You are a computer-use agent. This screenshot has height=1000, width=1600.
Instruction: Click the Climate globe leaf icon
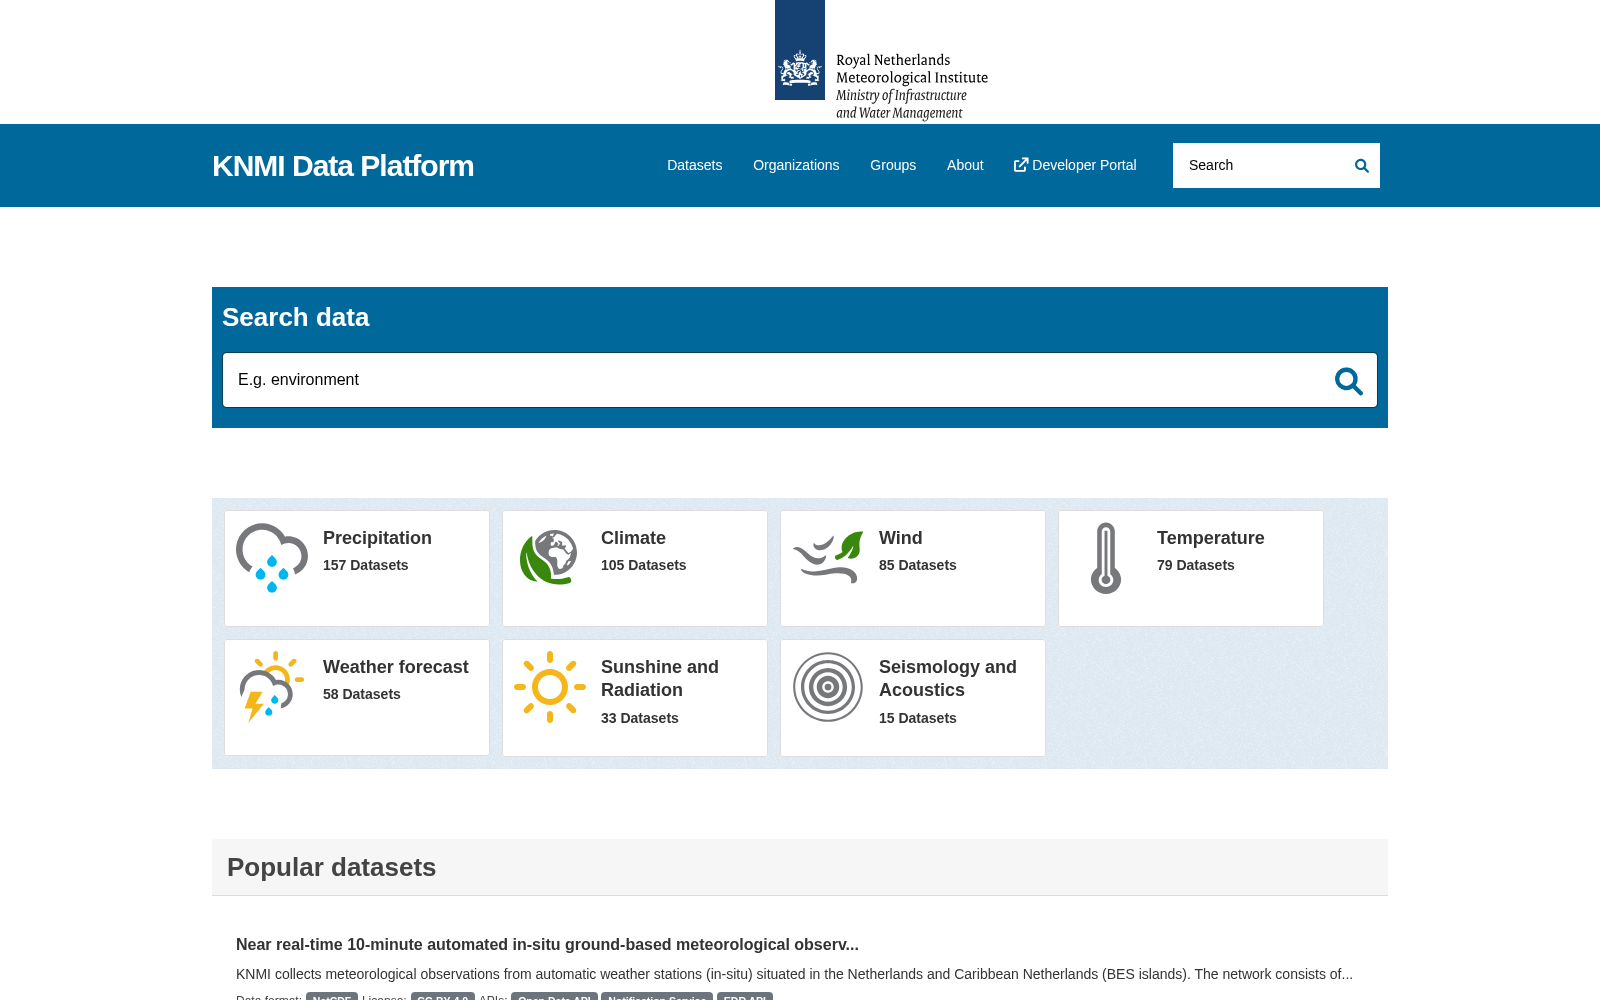point(549,558)
